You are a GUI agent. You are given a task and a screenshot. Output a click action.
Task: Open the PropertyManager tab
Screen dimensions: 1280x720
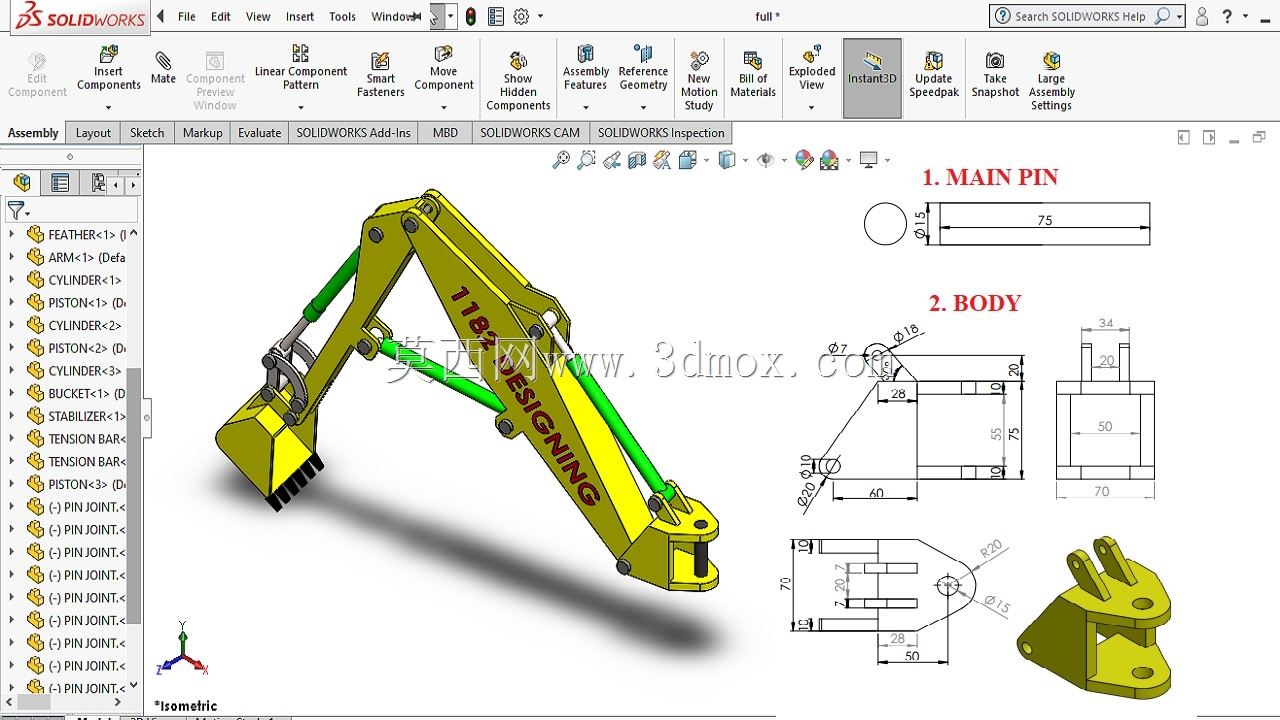[60, 183]
